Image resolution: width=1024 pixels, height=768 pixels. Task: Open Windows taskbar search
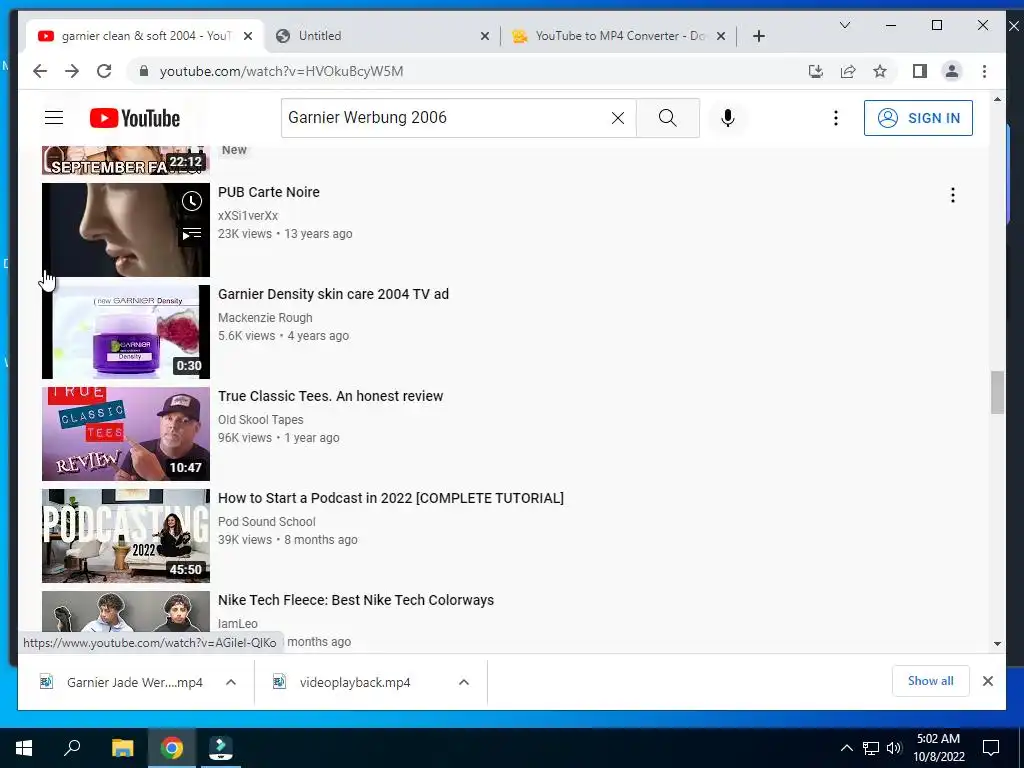72,748
